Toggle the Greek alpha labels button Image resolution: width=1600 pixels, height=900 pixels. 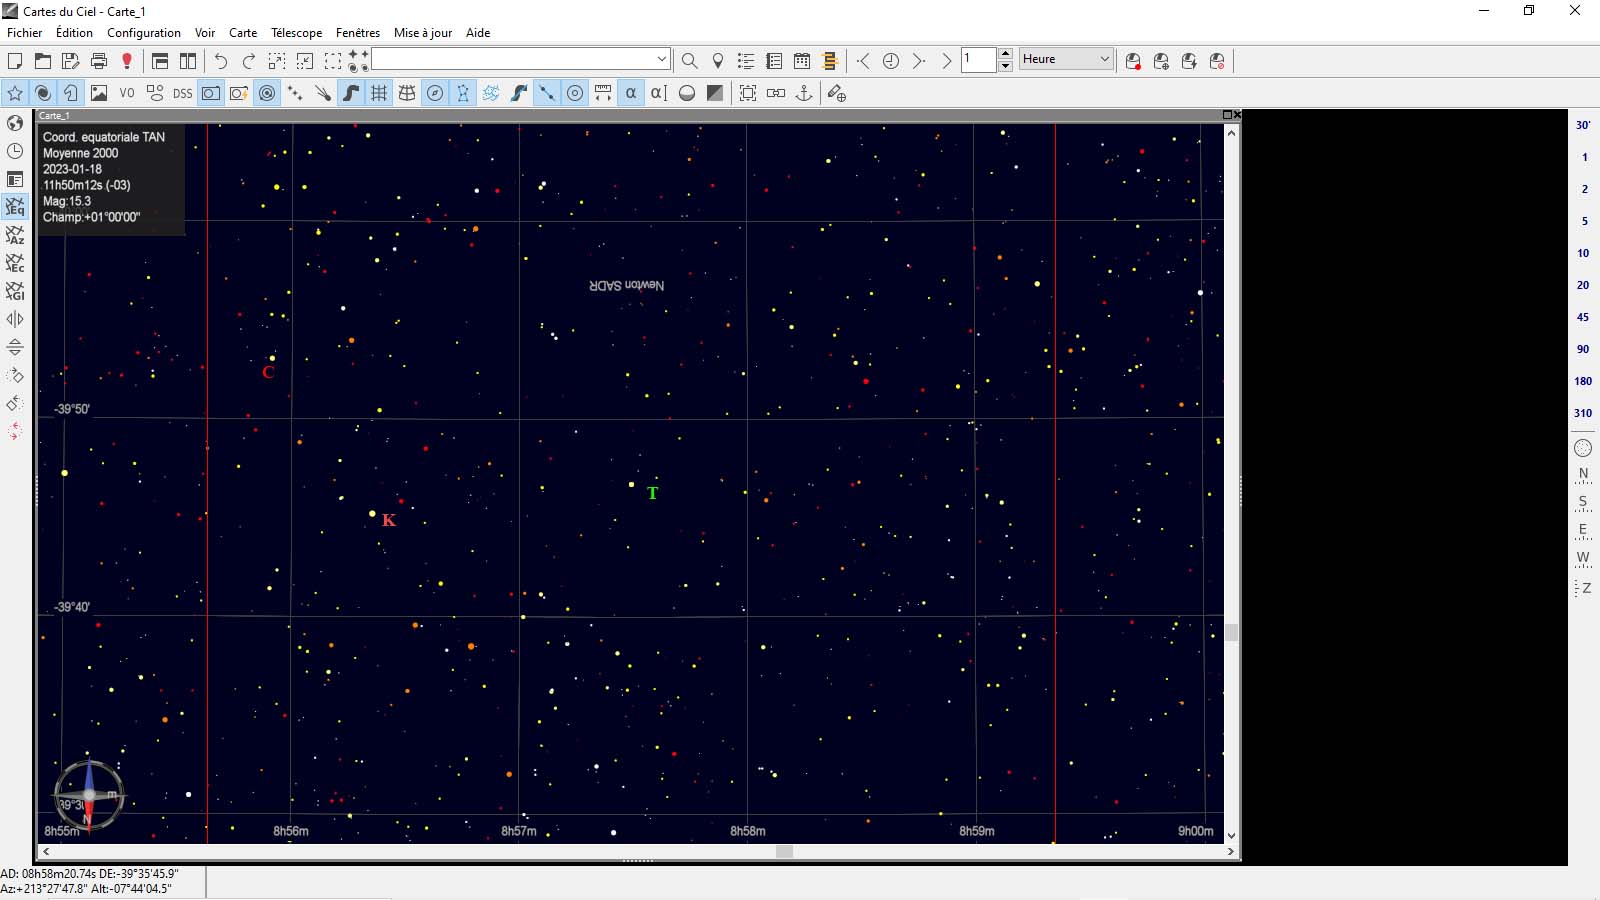631,93
